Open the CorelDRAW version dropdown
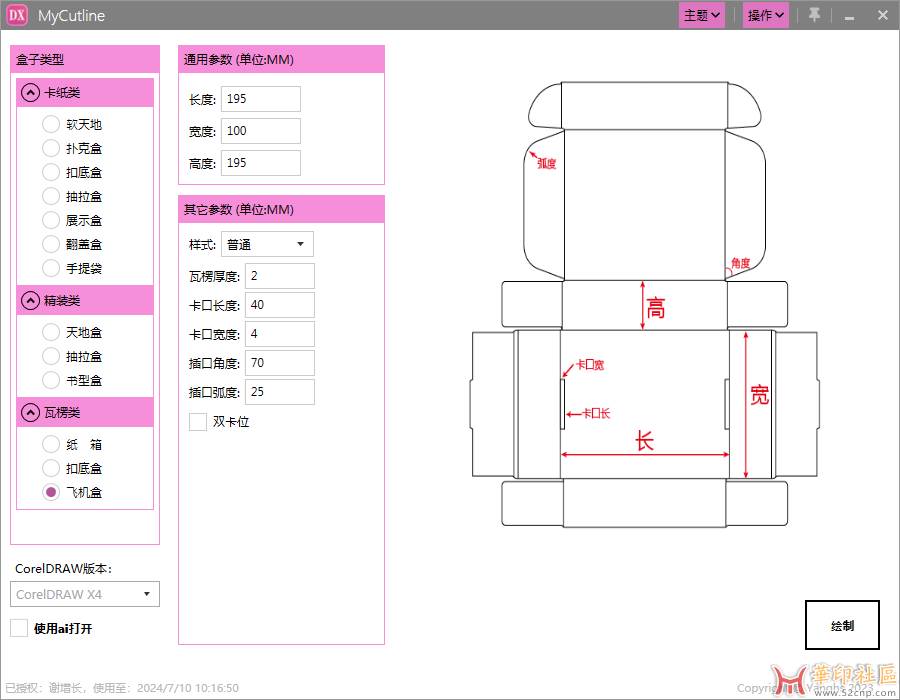 pos(86,594)
